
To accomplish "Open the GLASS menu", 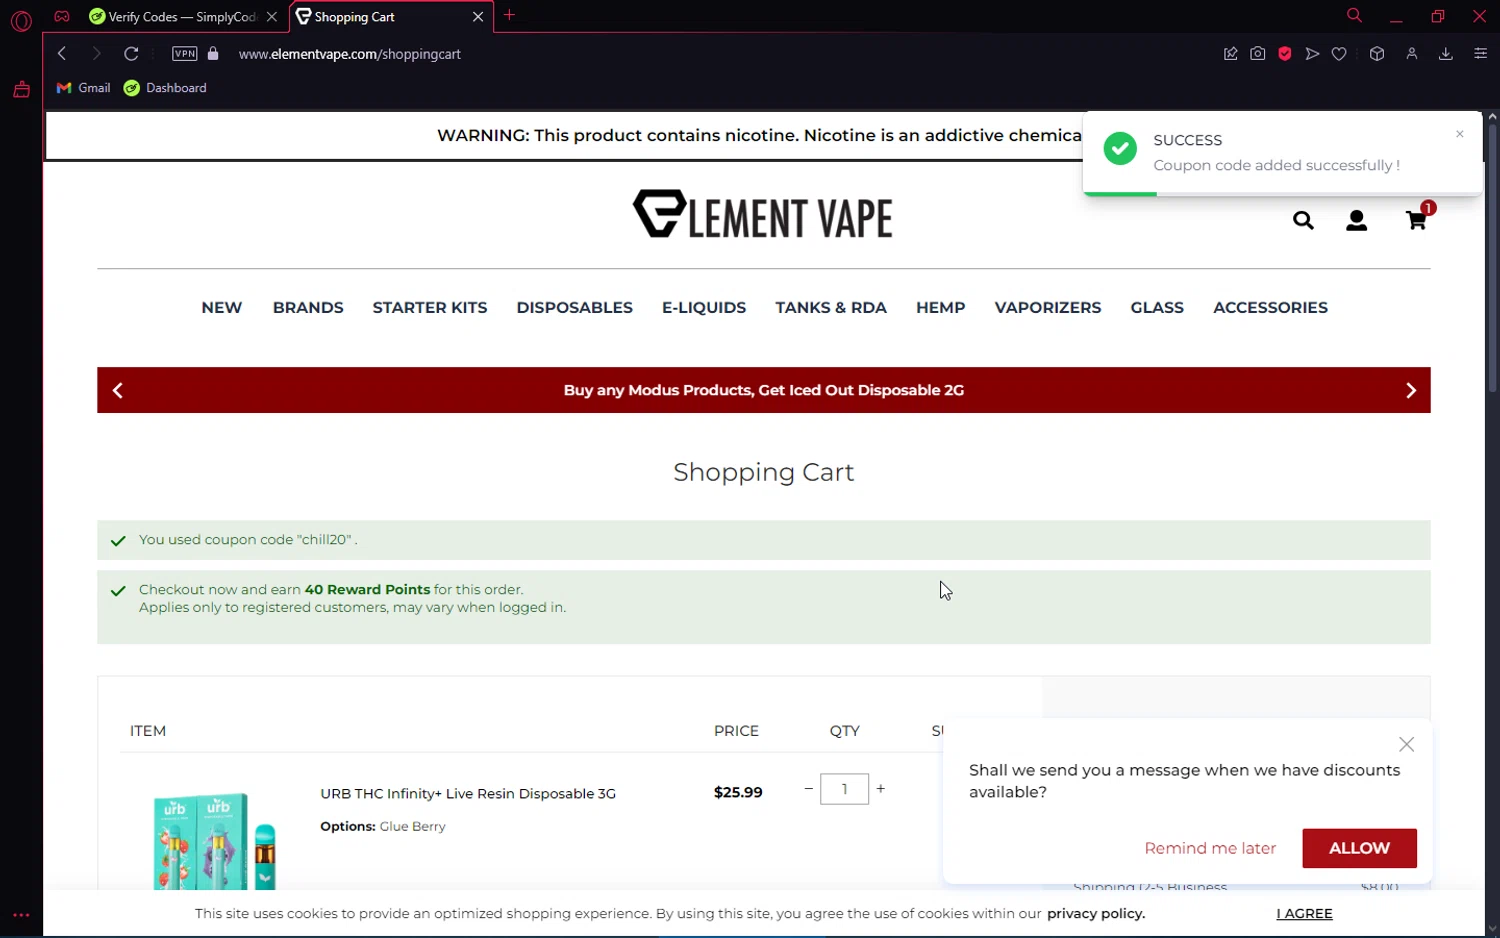I will click(x=1157, y=308).
